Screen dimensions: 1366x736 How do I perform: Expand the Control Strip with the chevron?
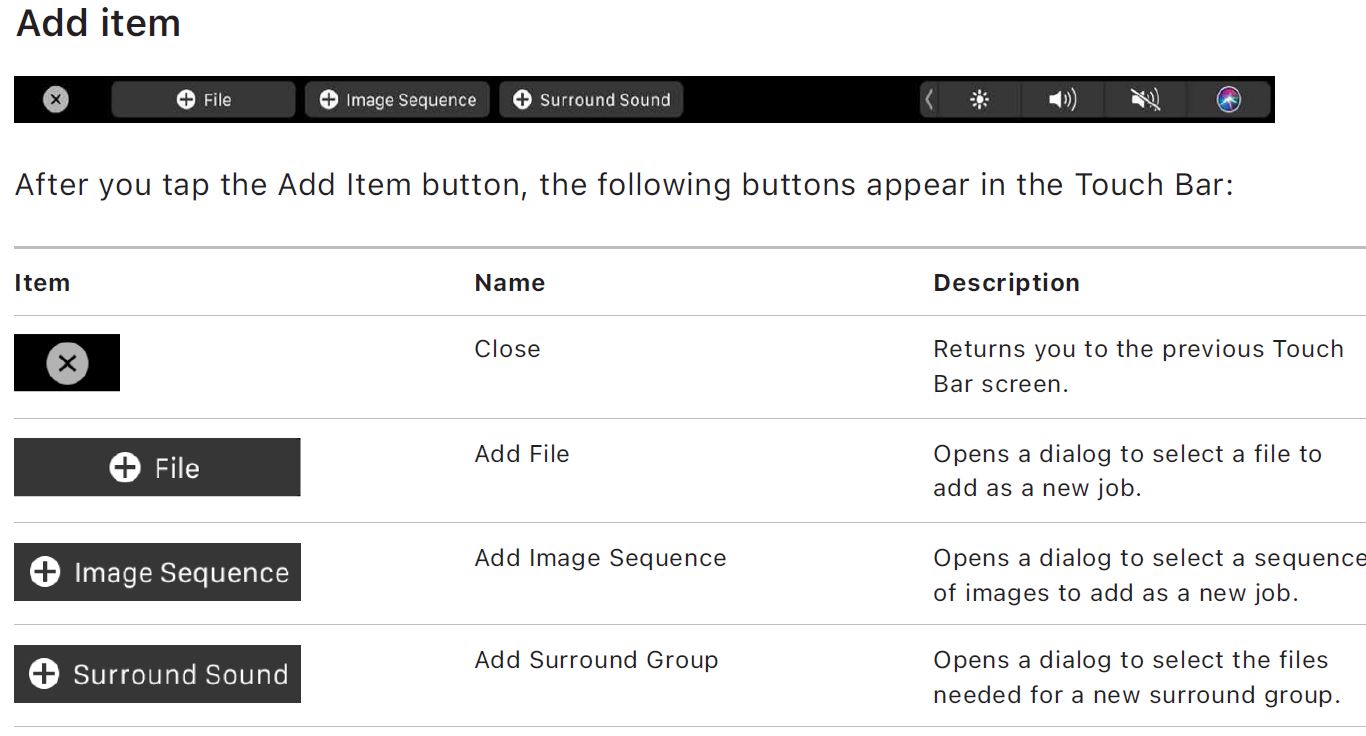tap(929, 100)
